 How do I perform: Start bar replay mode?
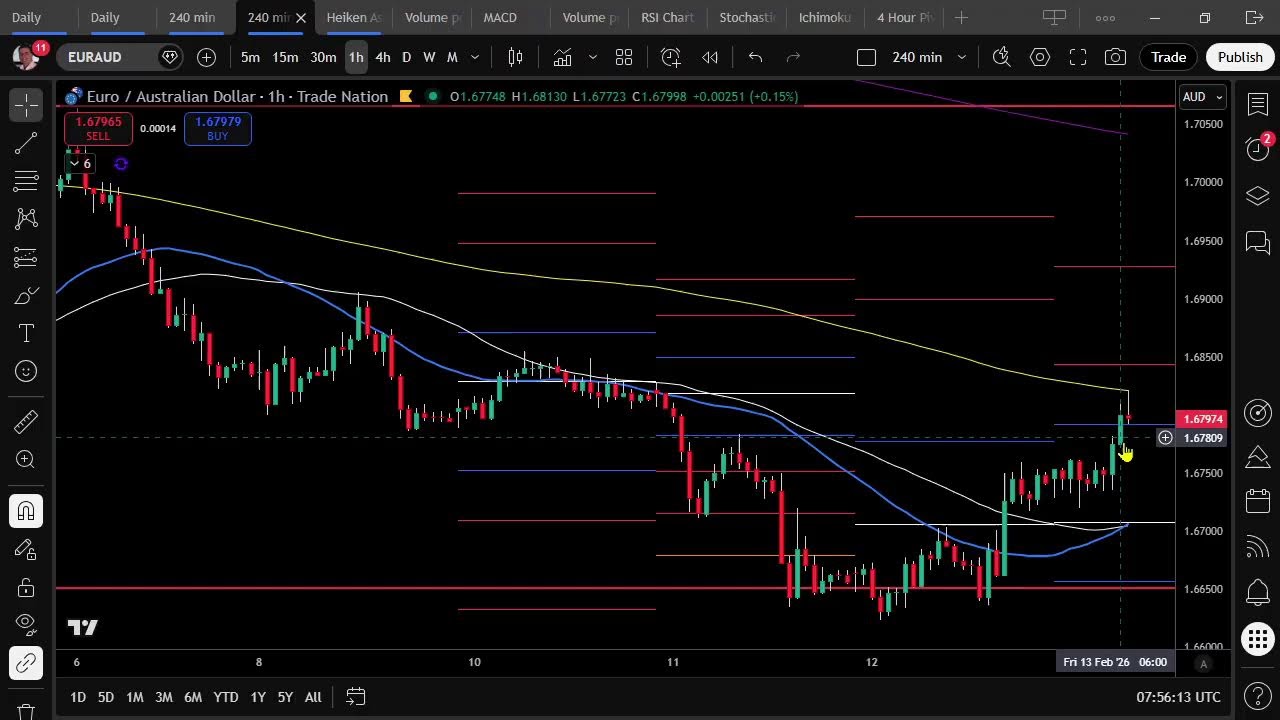[x=710, y=57]
